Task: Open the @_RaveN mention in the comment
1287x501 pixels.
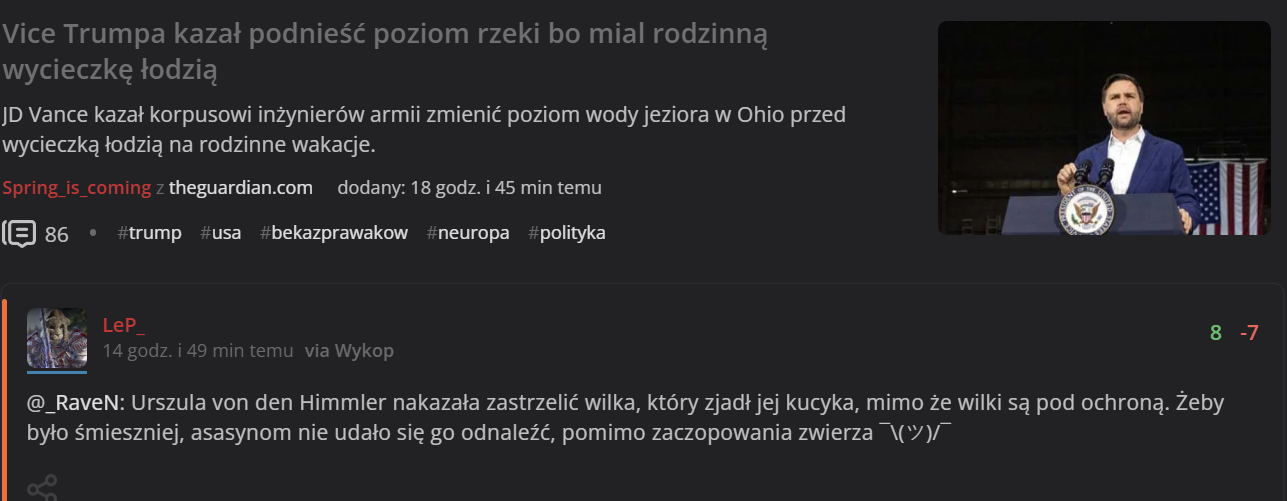Action: click(x=74, y=404)
